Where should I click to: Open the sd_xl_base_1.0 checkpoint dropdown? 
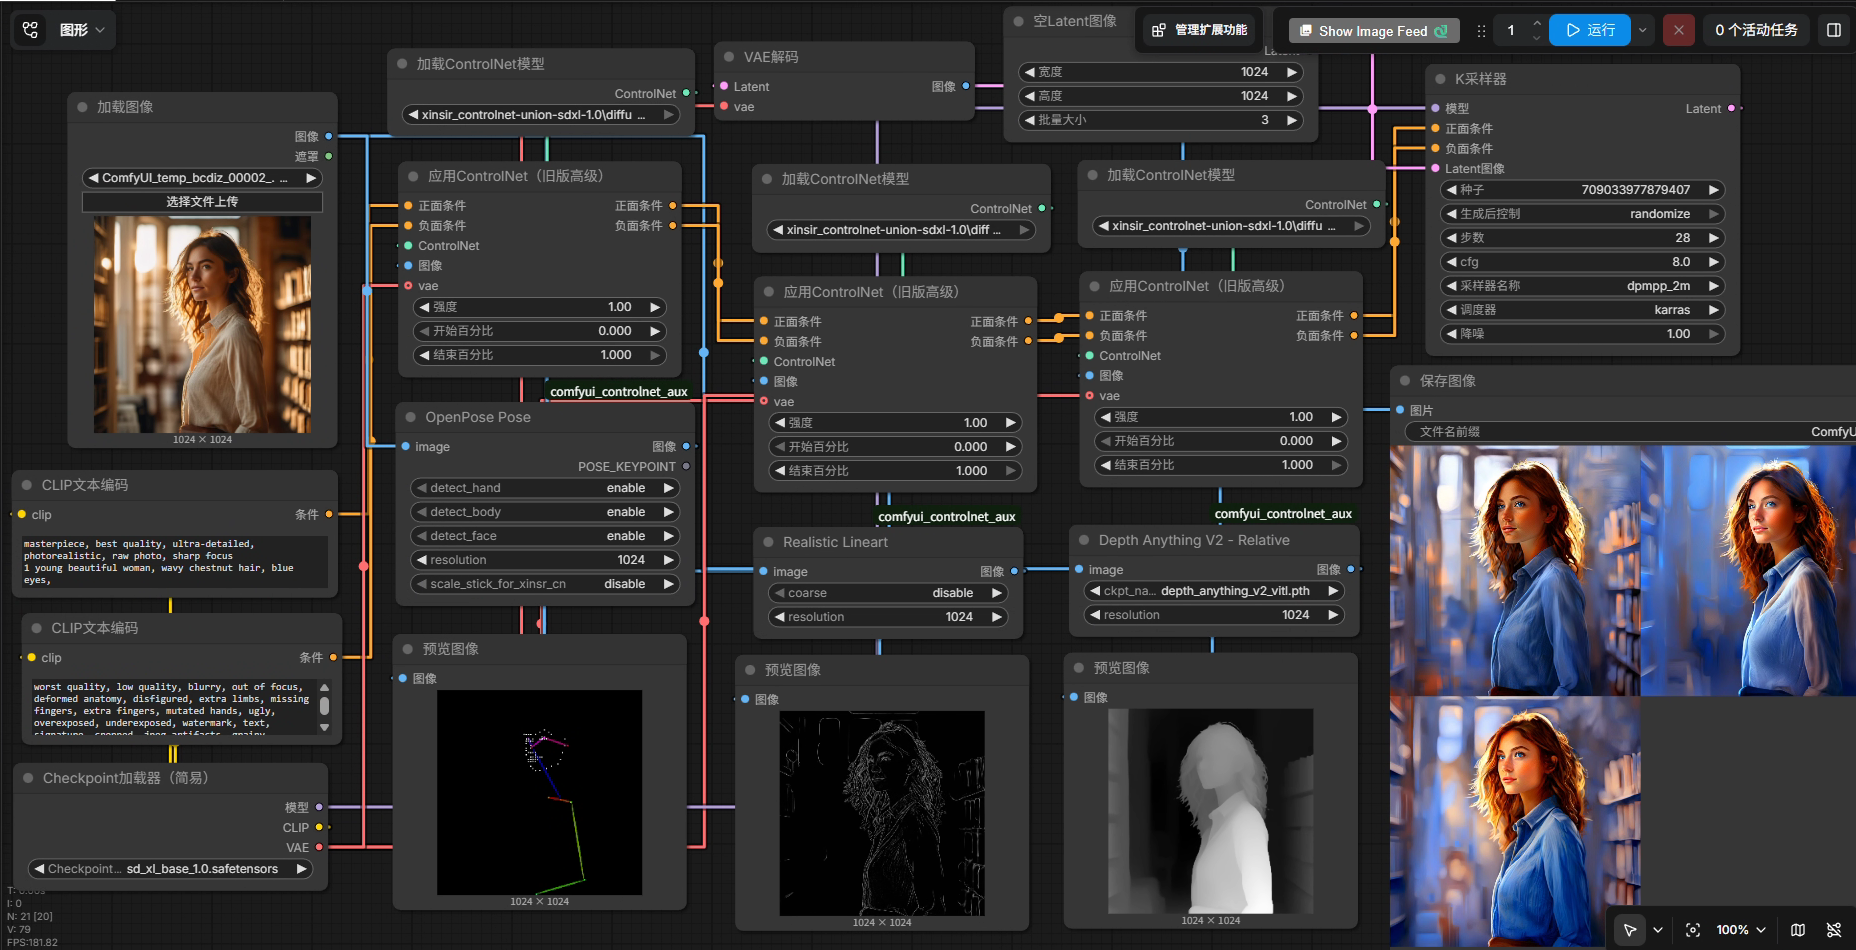point(170,869)
